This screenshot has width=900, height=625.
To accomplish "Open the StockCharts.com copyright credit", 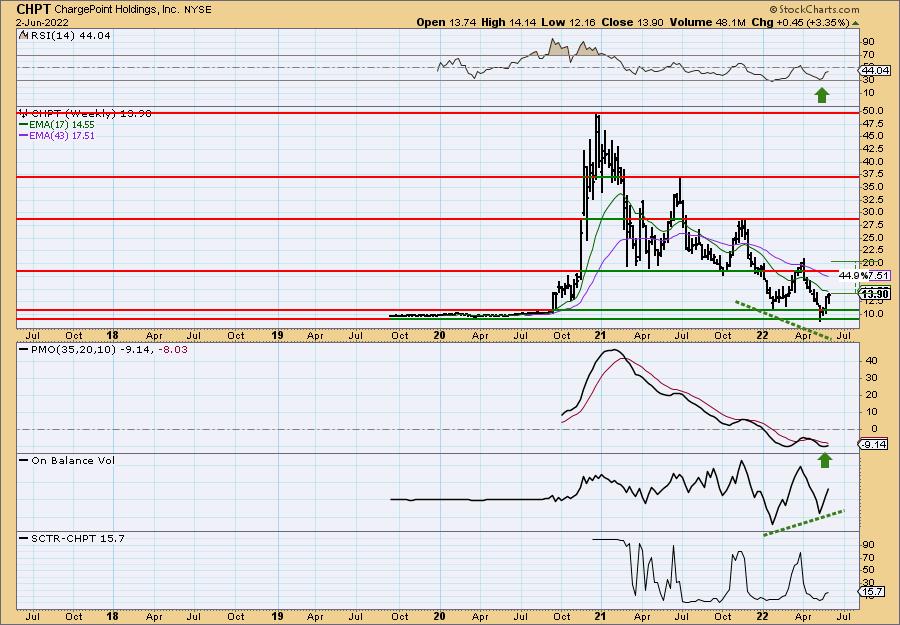I will click(x=814, y=9).
